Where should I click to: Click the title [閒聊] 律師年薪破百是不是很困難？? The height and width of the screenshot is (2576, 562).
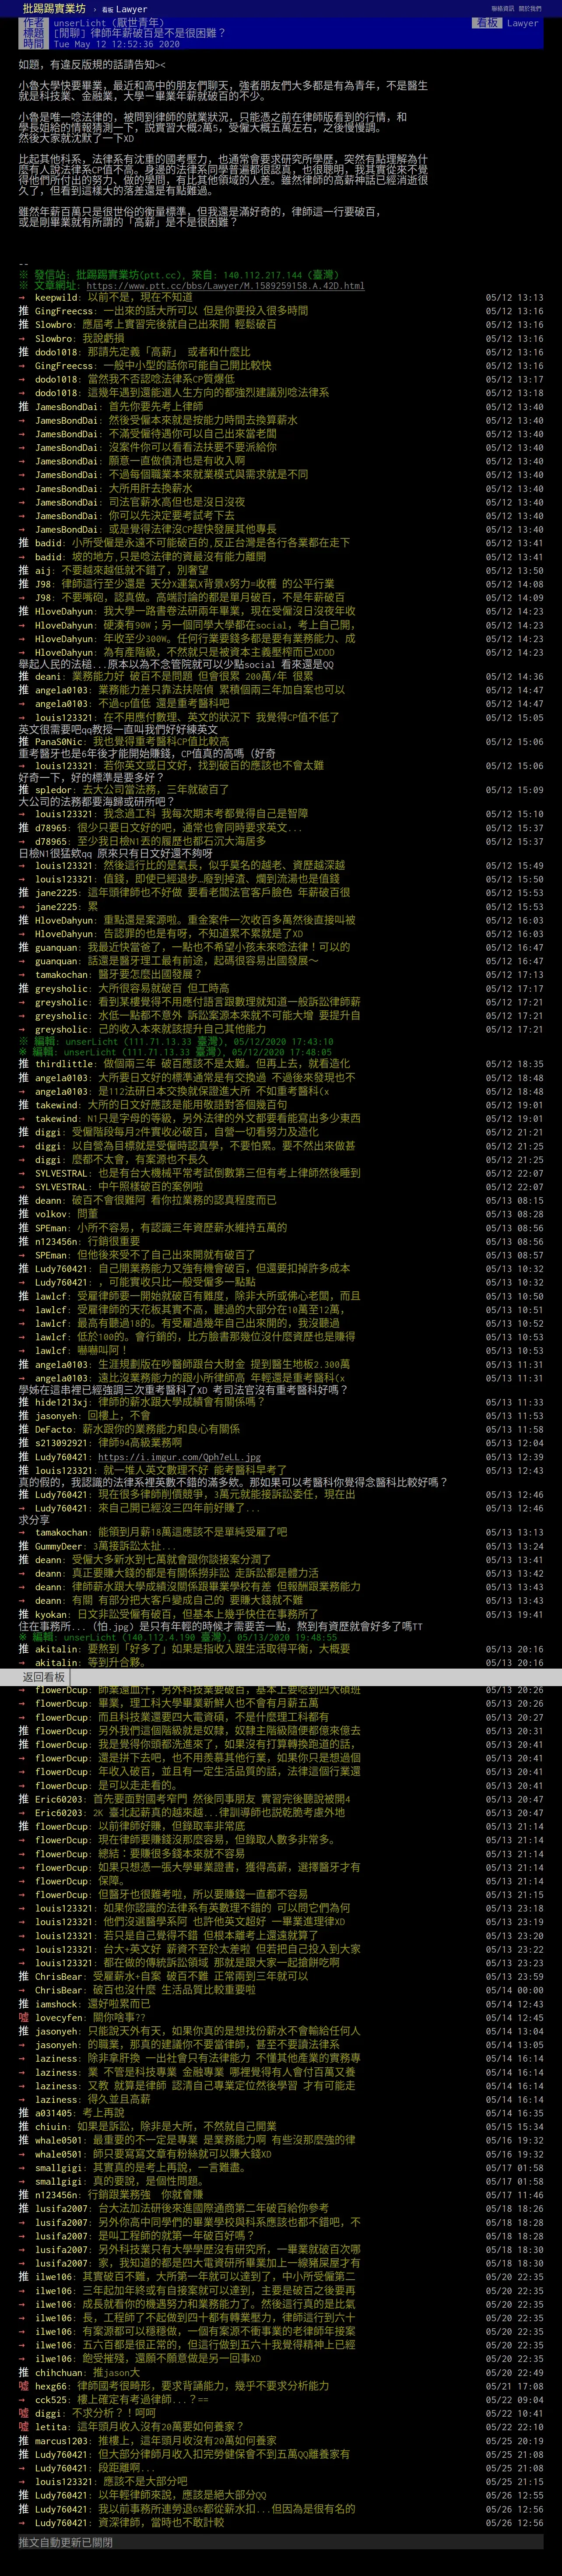(139, 33)
